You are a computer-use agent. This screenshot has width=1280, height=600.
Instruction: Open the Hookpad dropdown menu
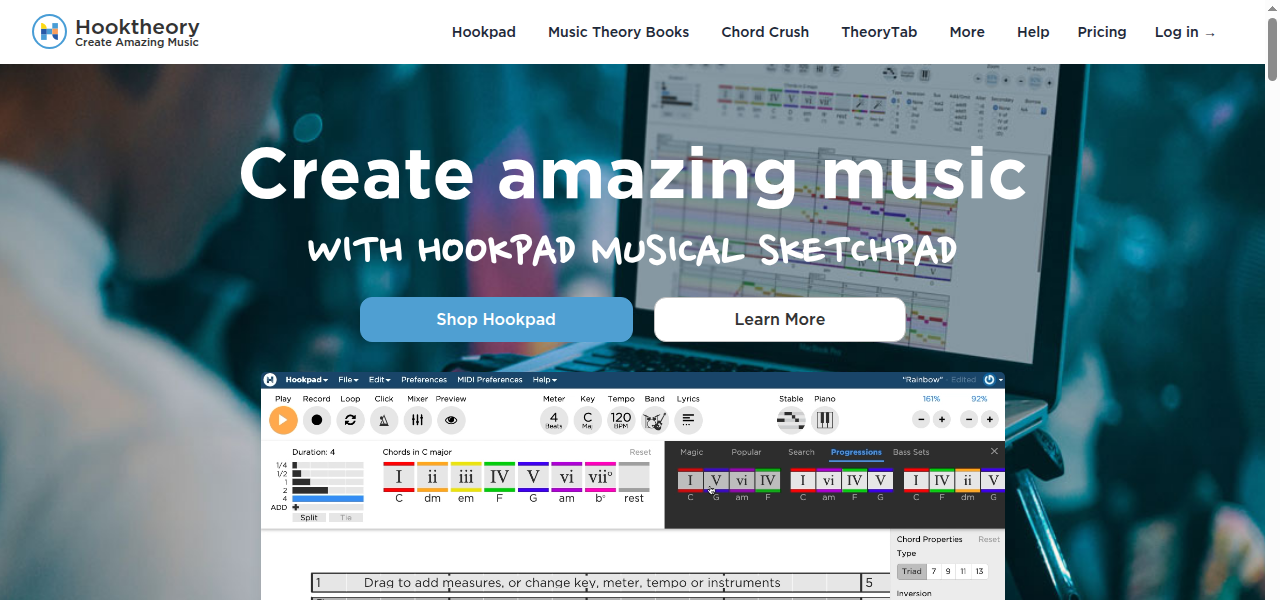pos(306,379)
